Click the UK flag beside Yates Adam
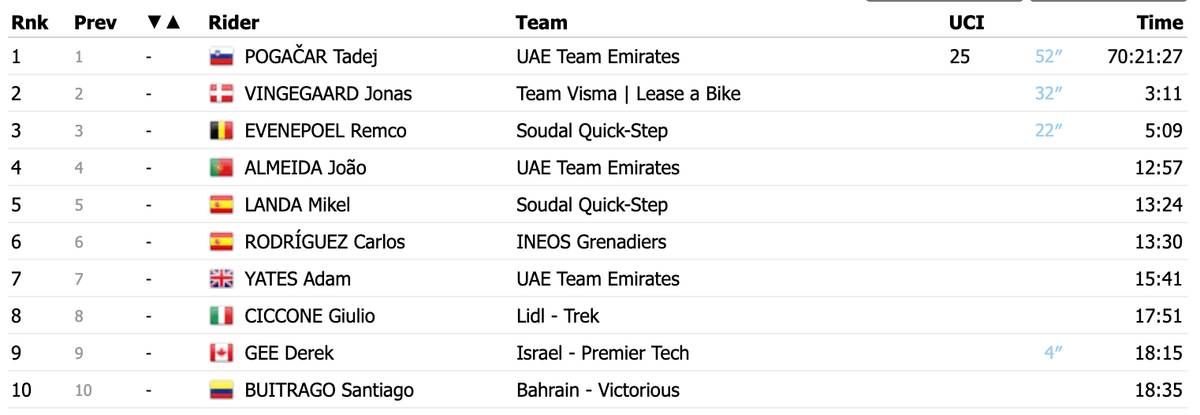The width and height of the screenshot is (1200, 415). pos(220,279)
